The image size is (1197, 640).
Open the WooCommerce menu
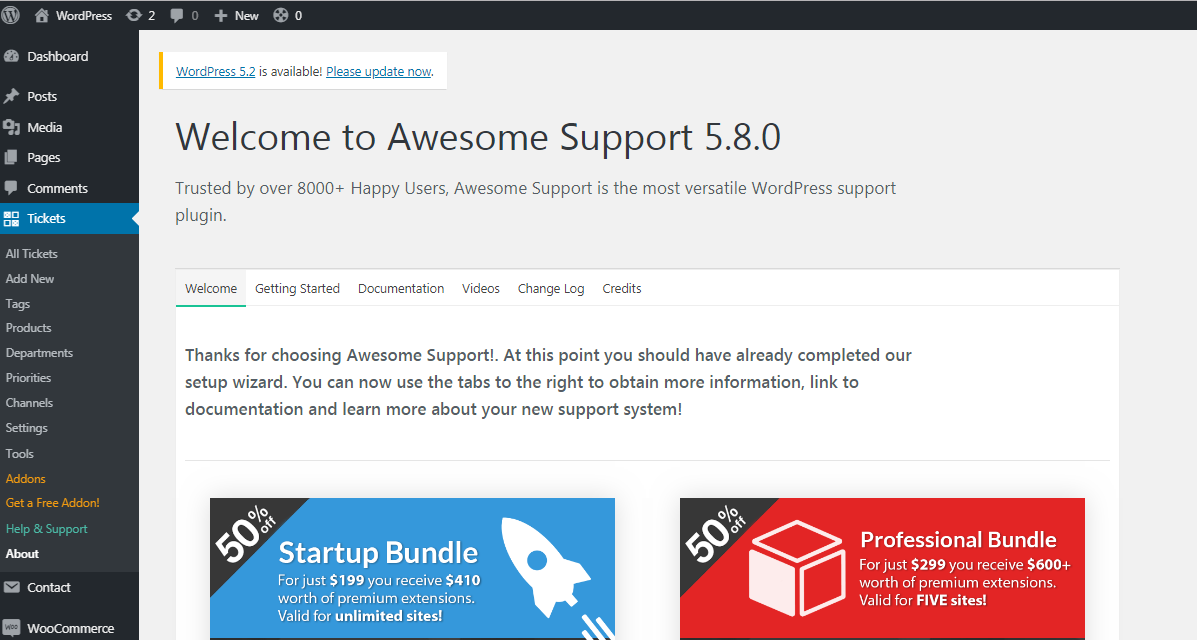pos(69,628)
